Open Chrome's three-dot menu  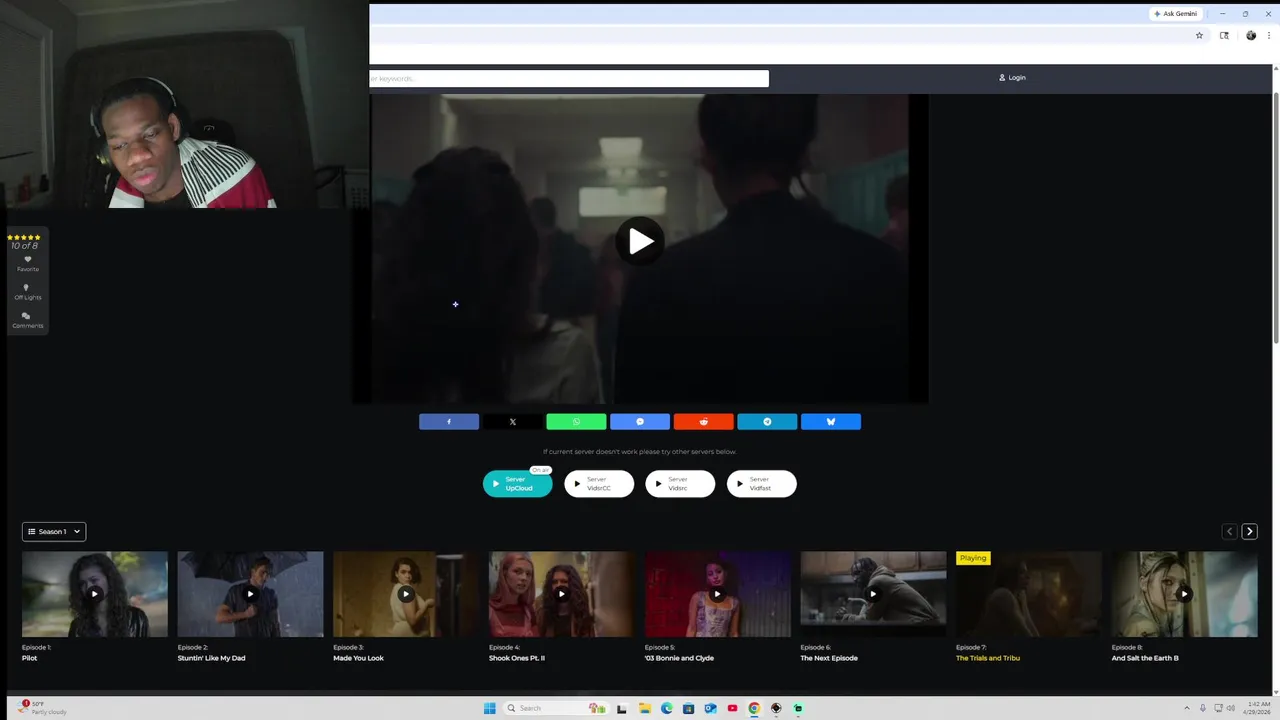point(1271,35)
